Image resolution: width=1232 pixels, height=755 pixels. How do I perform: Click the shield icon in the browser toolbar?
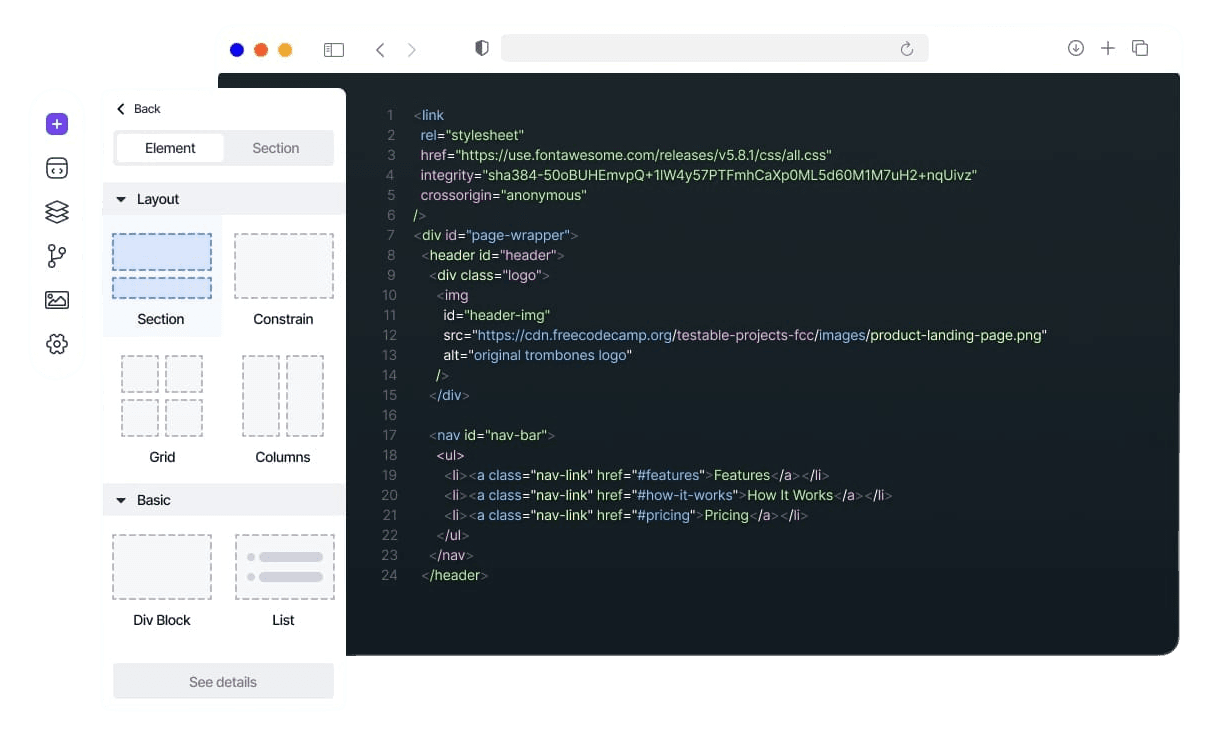click(481, 48)
